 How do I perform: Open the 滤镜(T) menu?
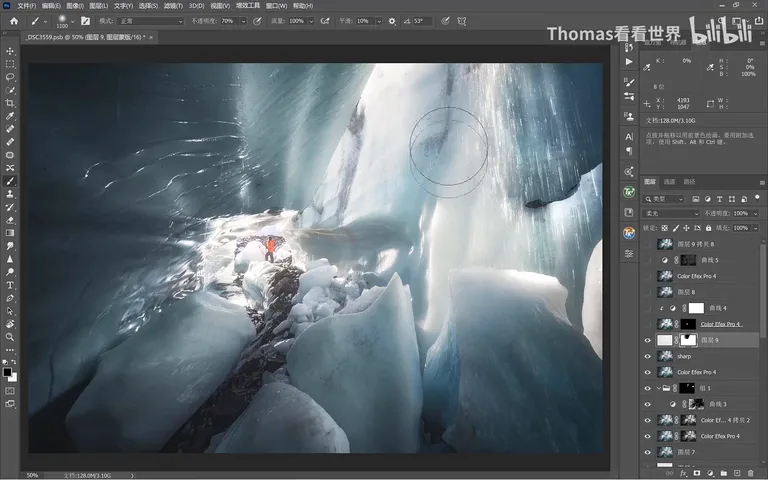(173, 6)
